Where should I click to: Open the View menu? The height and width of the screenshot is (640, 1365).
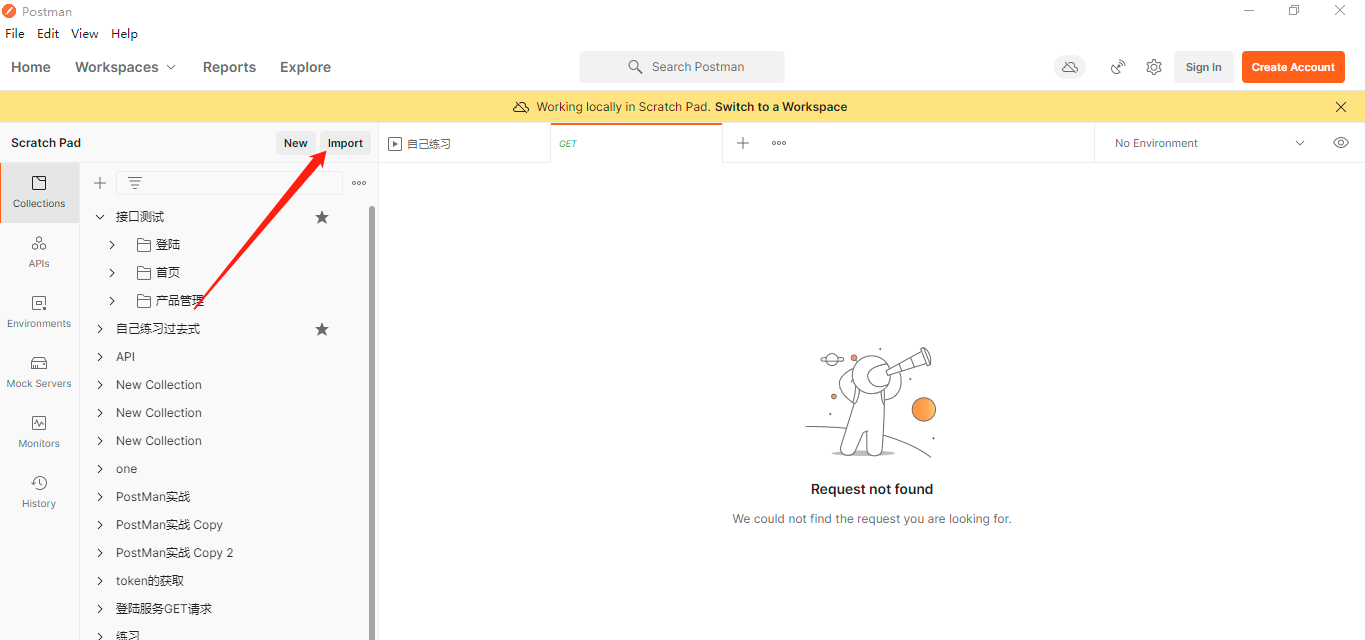point(85,34)
